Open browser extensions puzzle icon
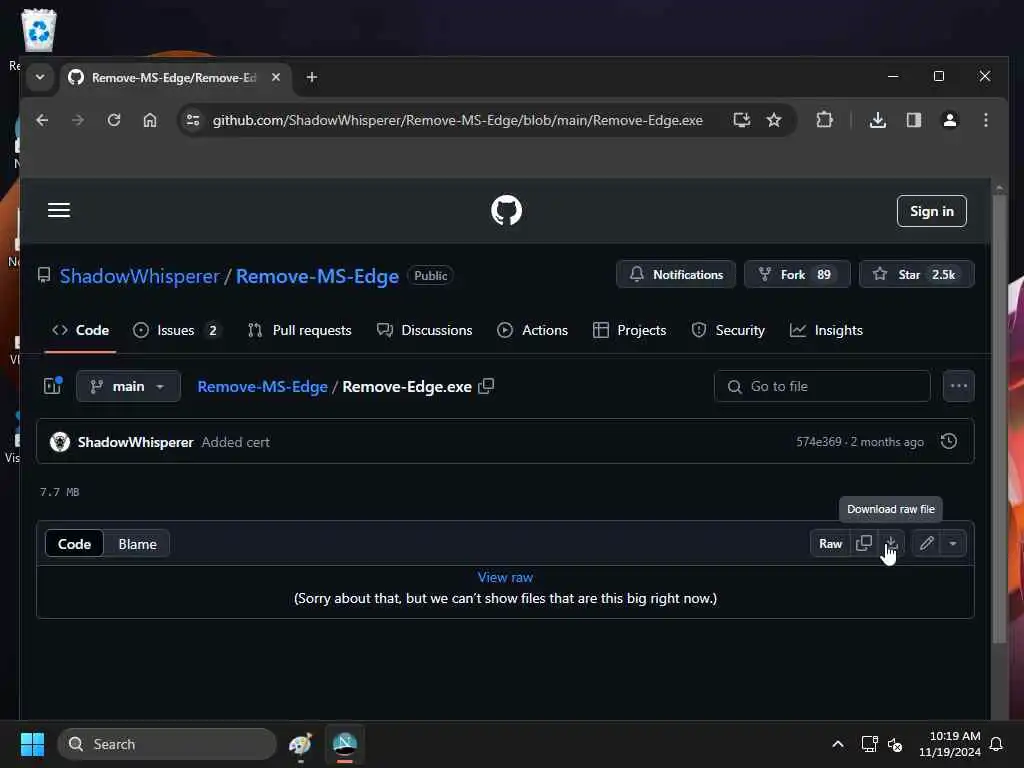This screenshot has width=1024, height=768. [824, 120]
